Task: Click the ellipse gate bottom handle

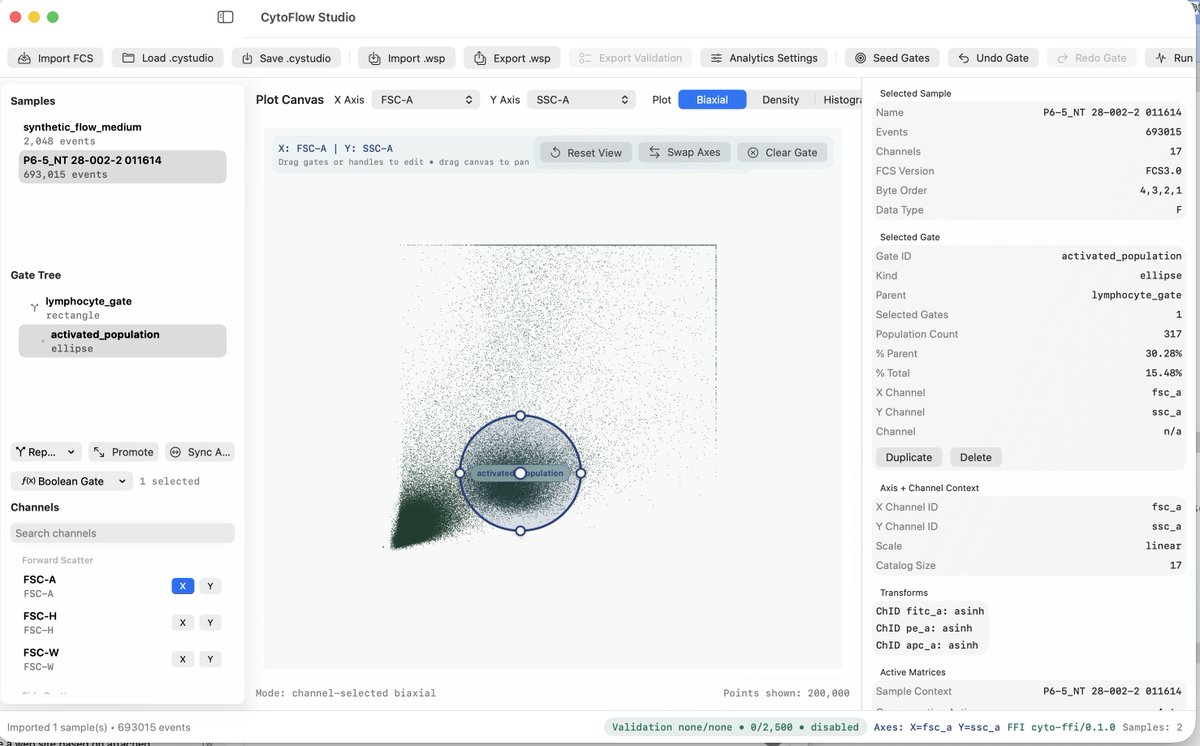Action: [520, 531]
